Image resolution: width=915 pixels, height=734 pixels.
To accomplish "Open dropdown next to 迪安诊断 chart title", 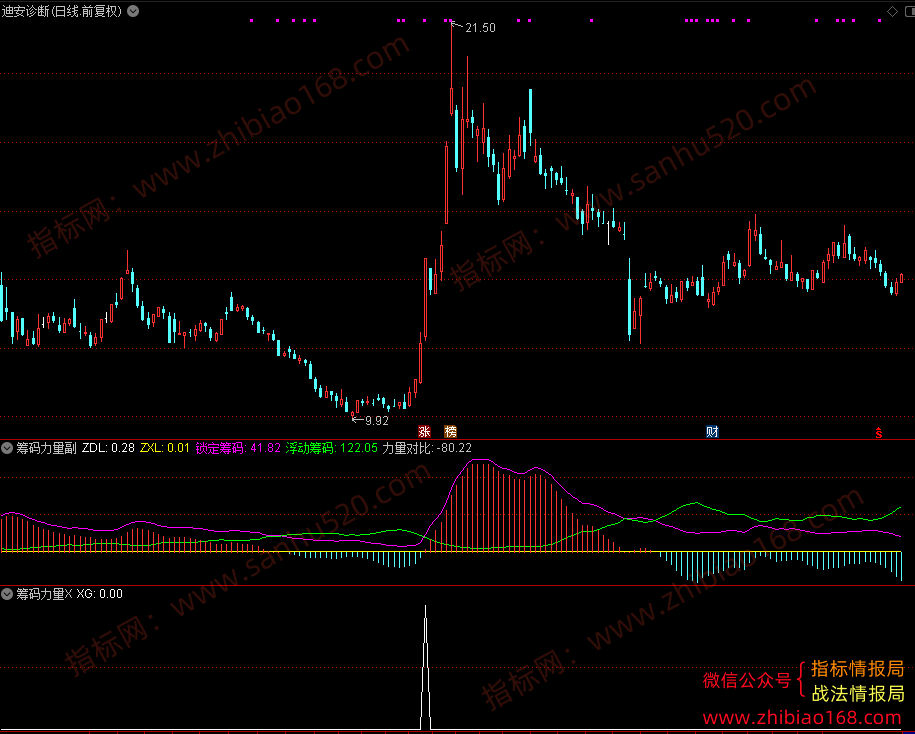I will (x=133, y=11).
